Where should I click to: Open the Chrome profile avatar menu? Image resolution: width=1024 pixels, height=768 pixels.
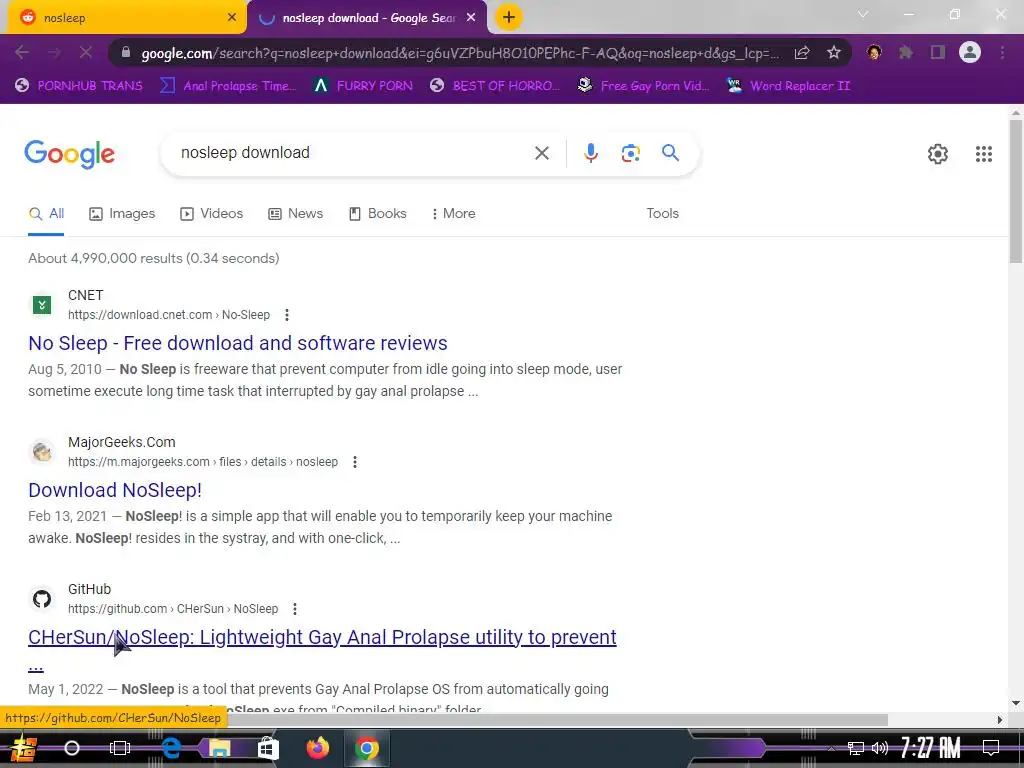click(x=970, y=53)
